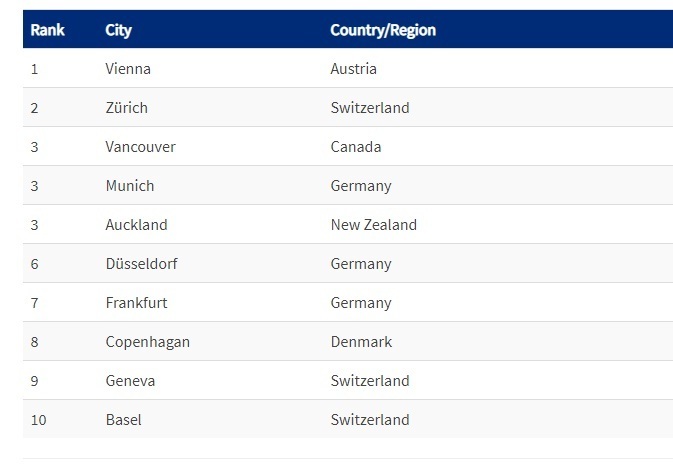Click Munich in the City column

pyautogui.click(x=130, y=186)
